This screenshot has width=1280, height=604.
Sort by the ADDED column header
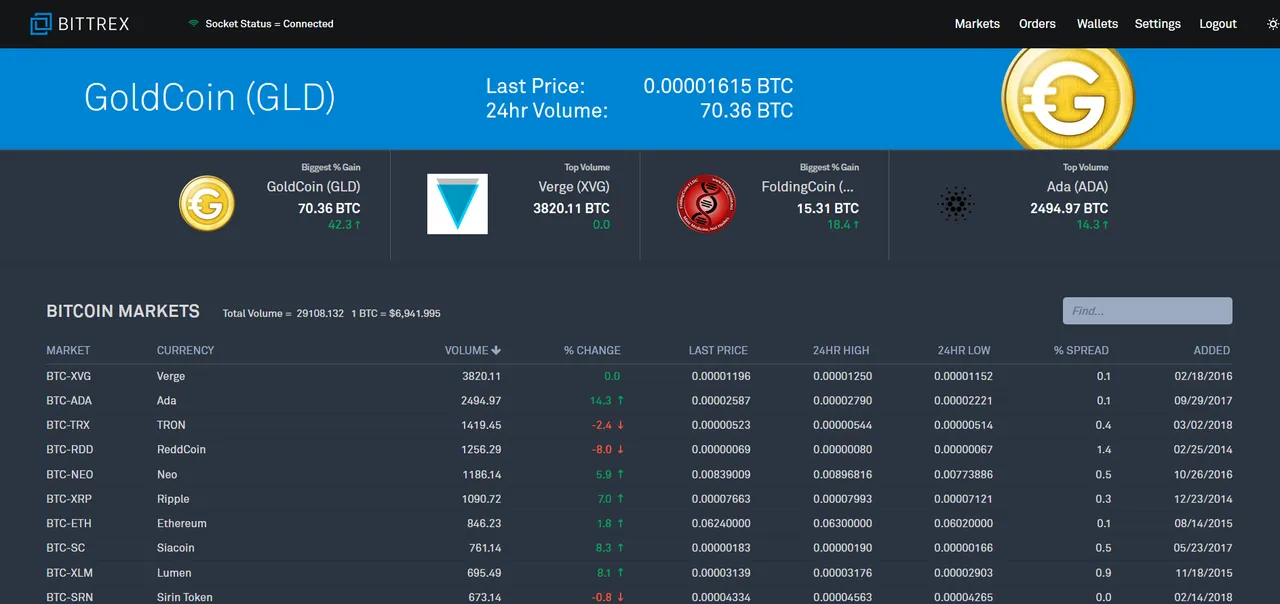click(x=1212, y=351)
